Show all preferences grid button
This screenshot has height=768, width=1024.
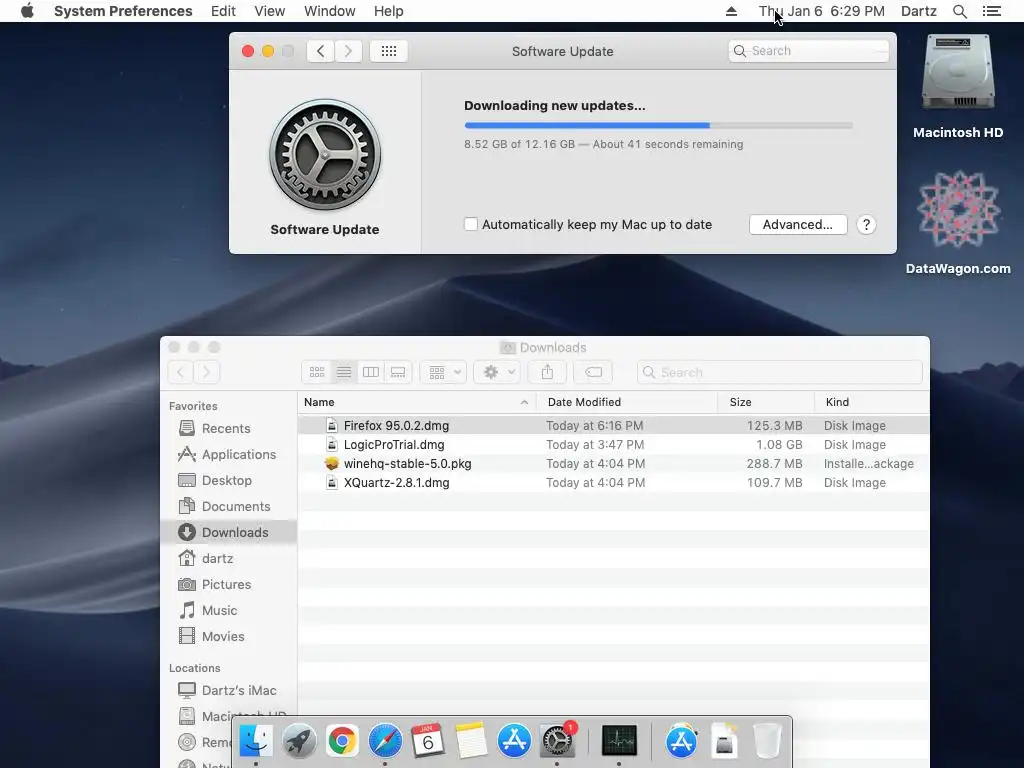pos(389,51)
